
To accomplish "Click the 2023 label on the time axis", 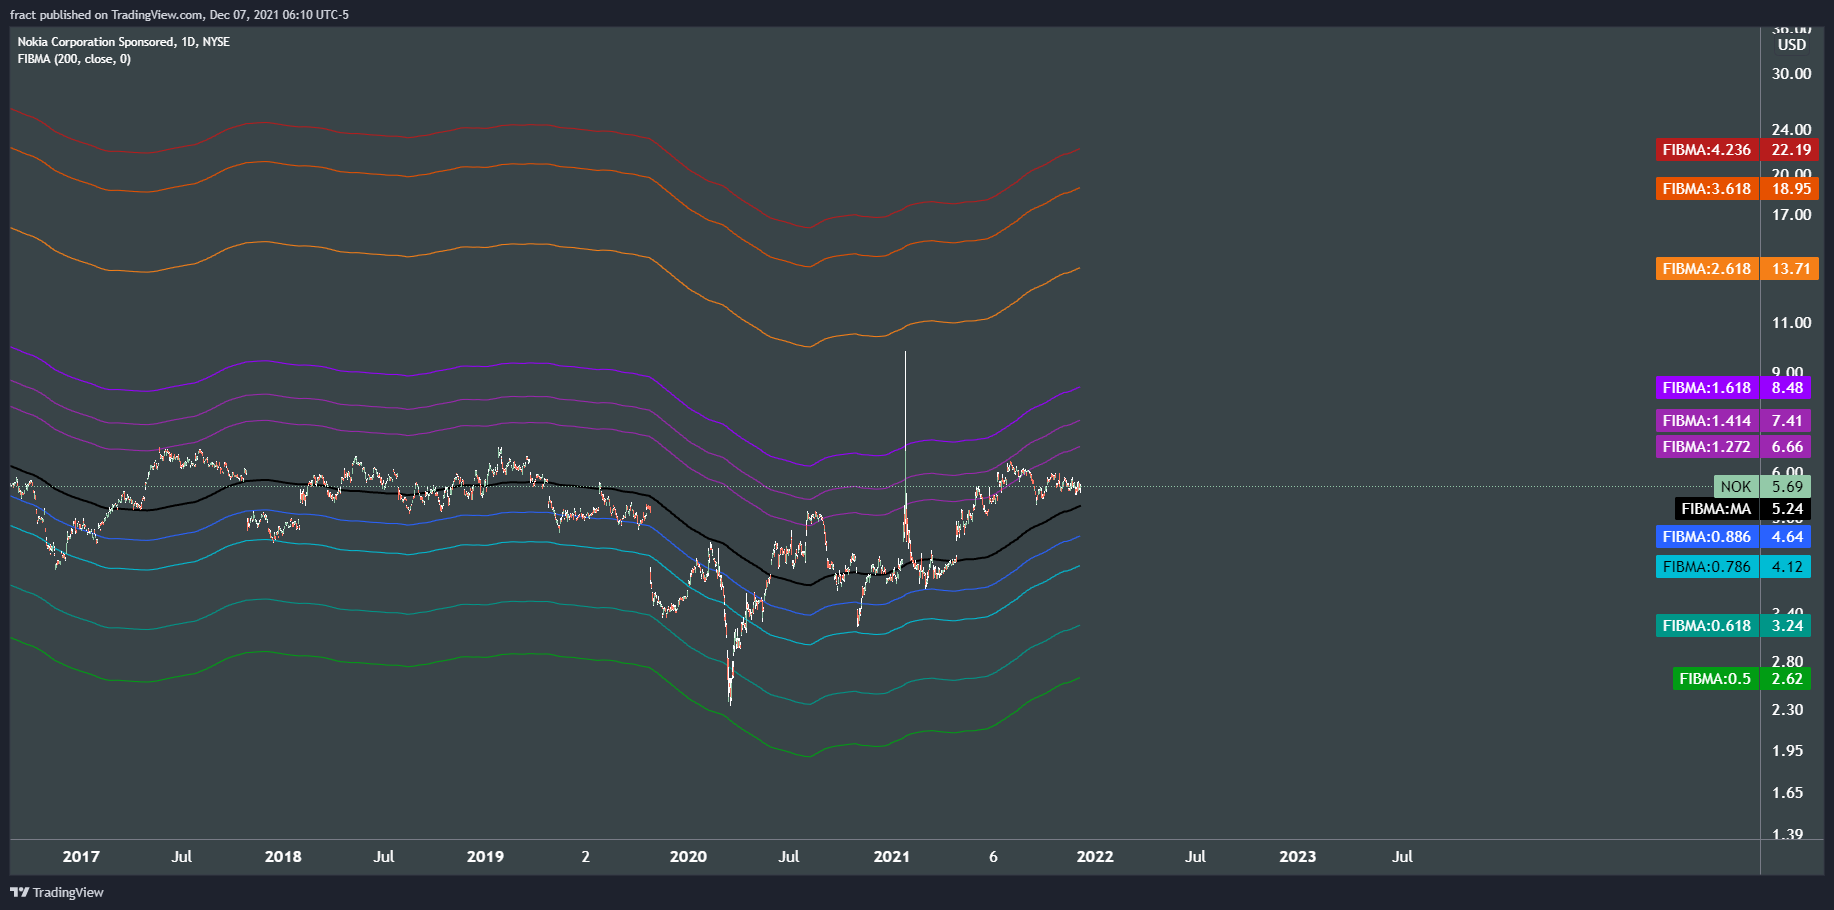I will click(1298, 857).
